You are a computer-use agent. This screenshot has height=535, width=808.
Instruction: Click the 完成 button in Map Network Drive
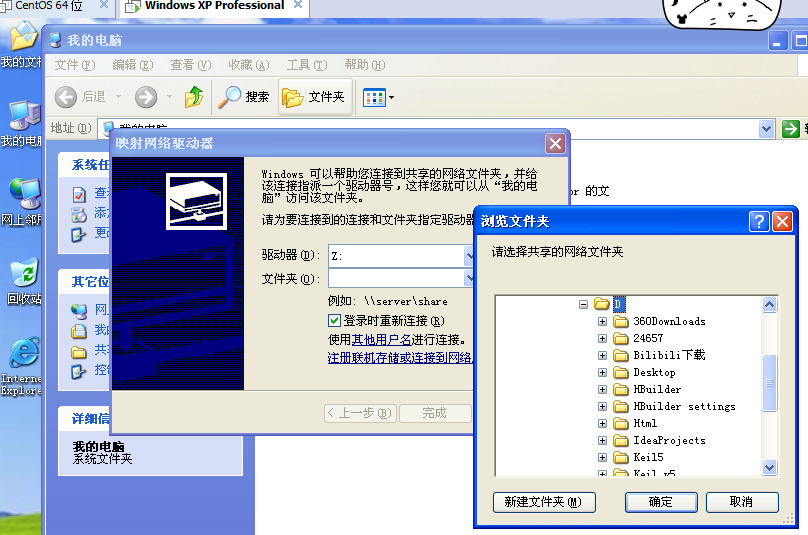tap(435, 413)
